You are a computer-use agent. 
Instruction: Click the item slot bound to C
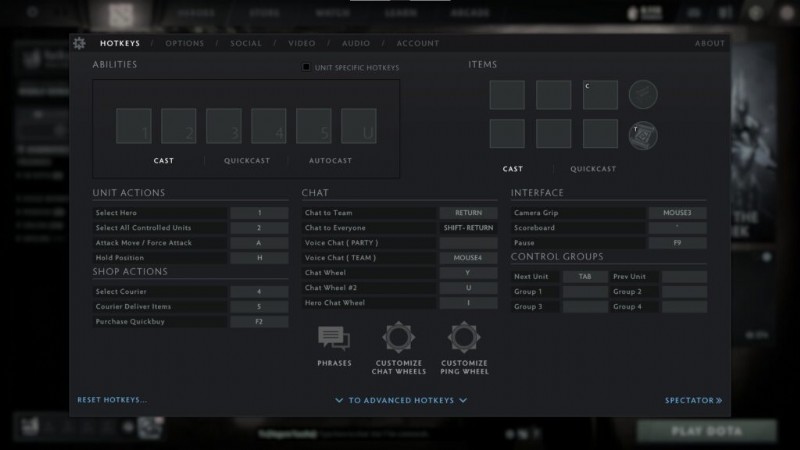(x=600, y=95)
